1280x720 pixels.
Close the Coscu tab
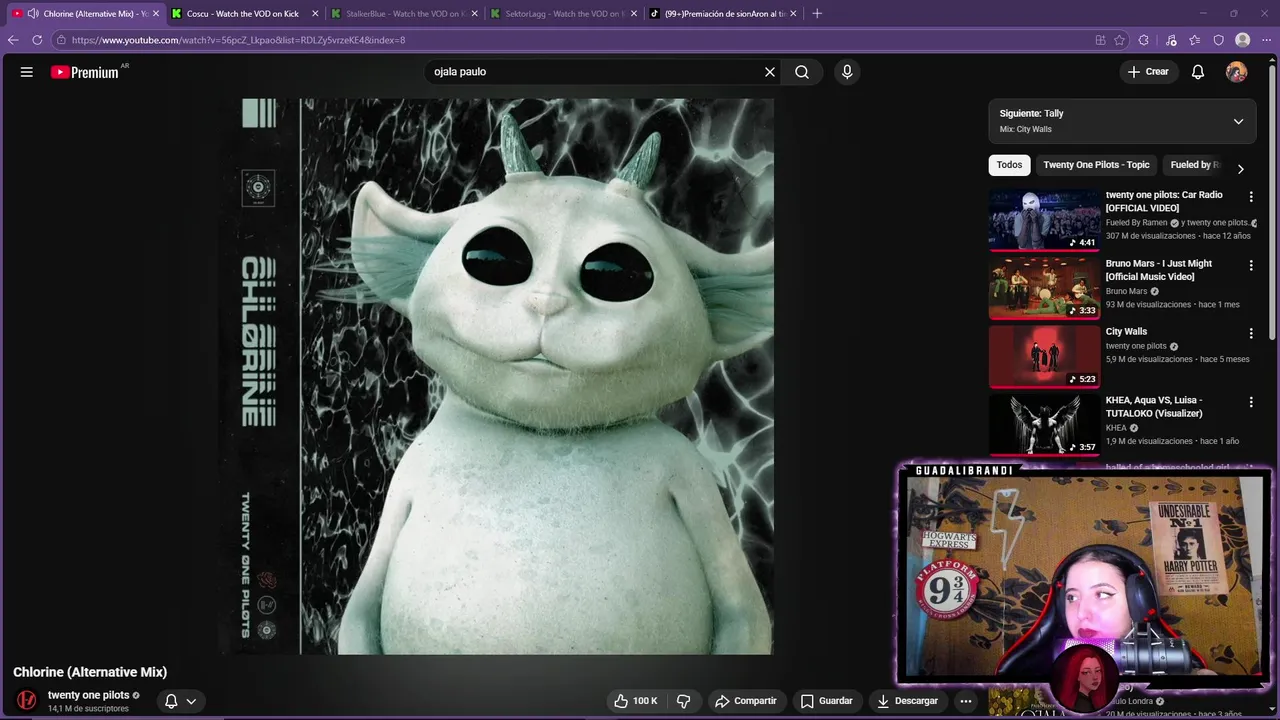(315, 14)
